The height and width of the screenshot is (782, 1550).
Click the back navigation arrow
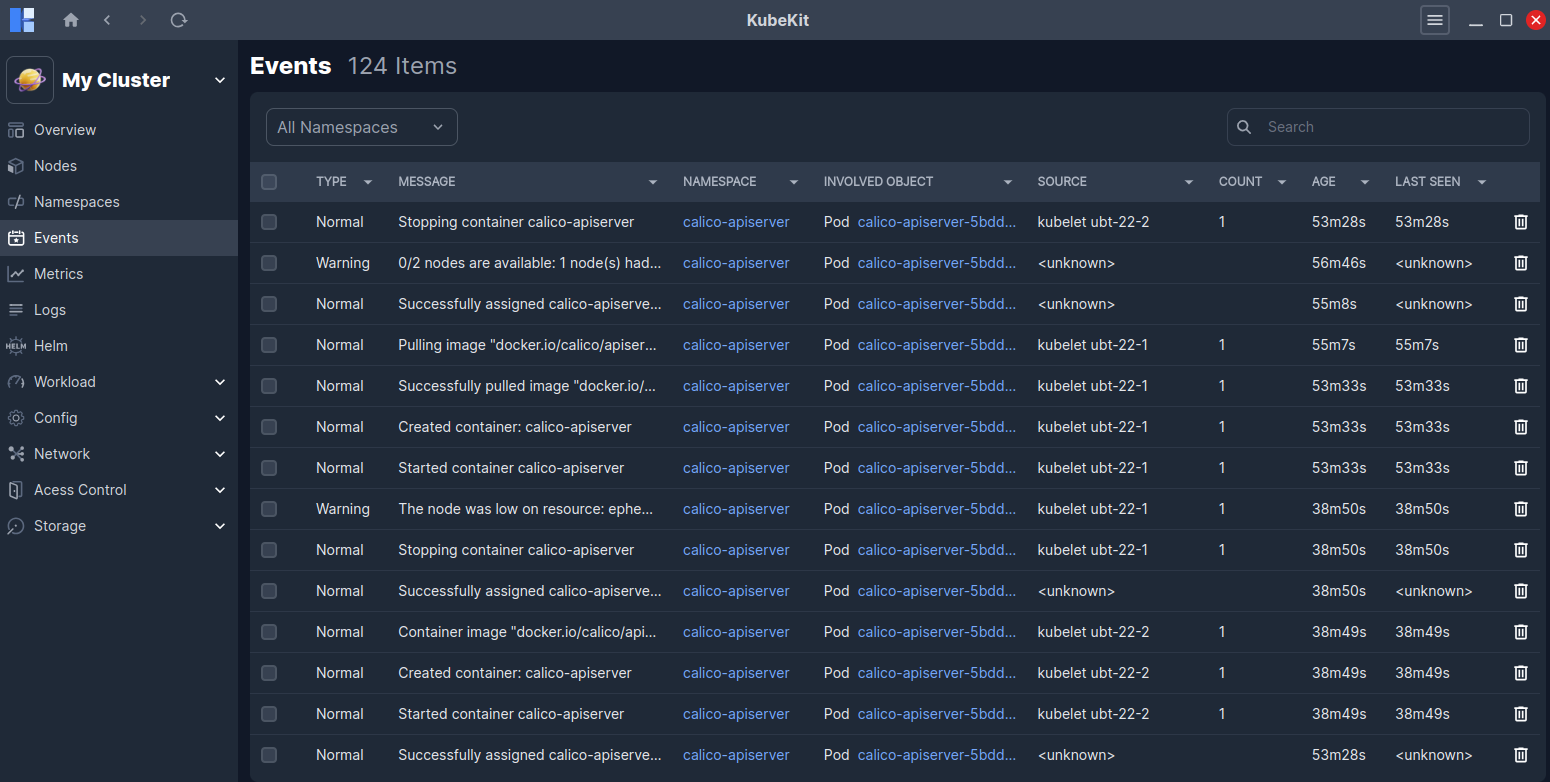(x=107, y=20)
